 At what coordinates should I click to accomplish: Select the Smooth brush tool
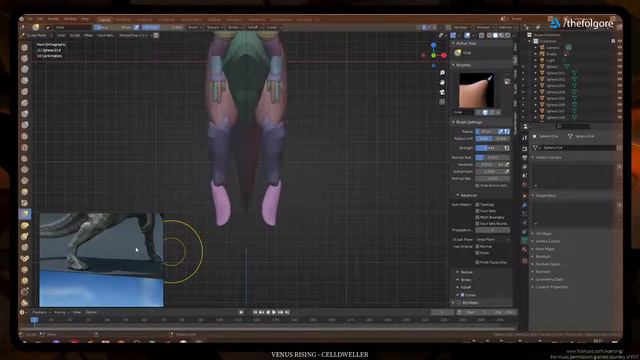click(x=24, y=147)
